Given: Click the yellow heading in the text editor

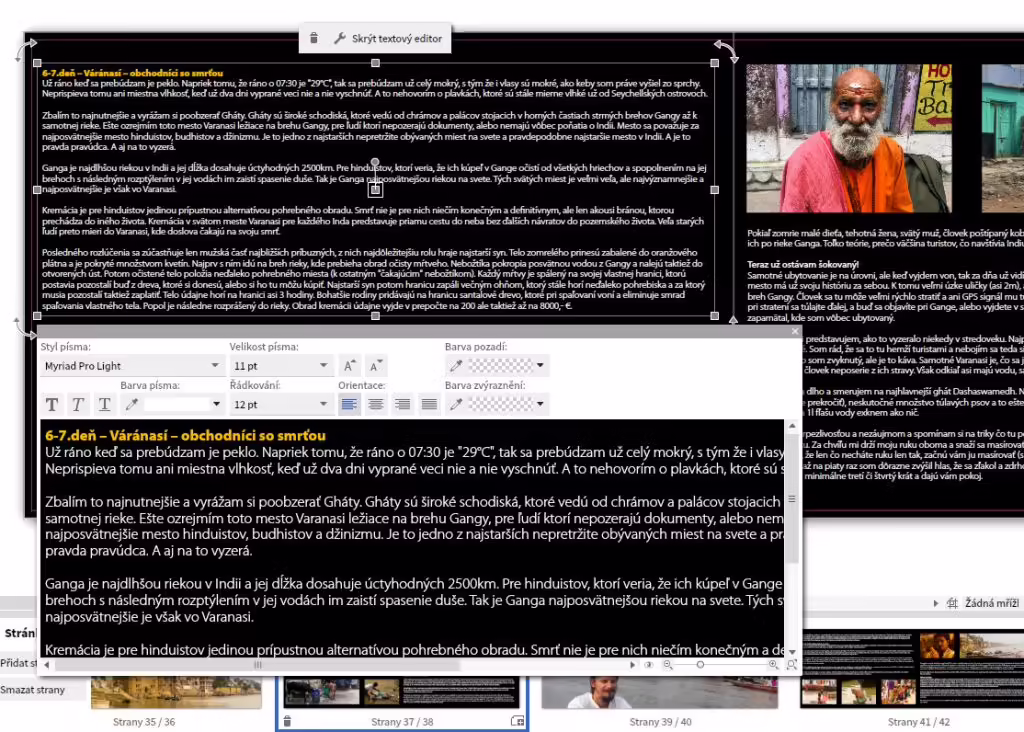Looking at the screenshot, I should click(185, 436).
